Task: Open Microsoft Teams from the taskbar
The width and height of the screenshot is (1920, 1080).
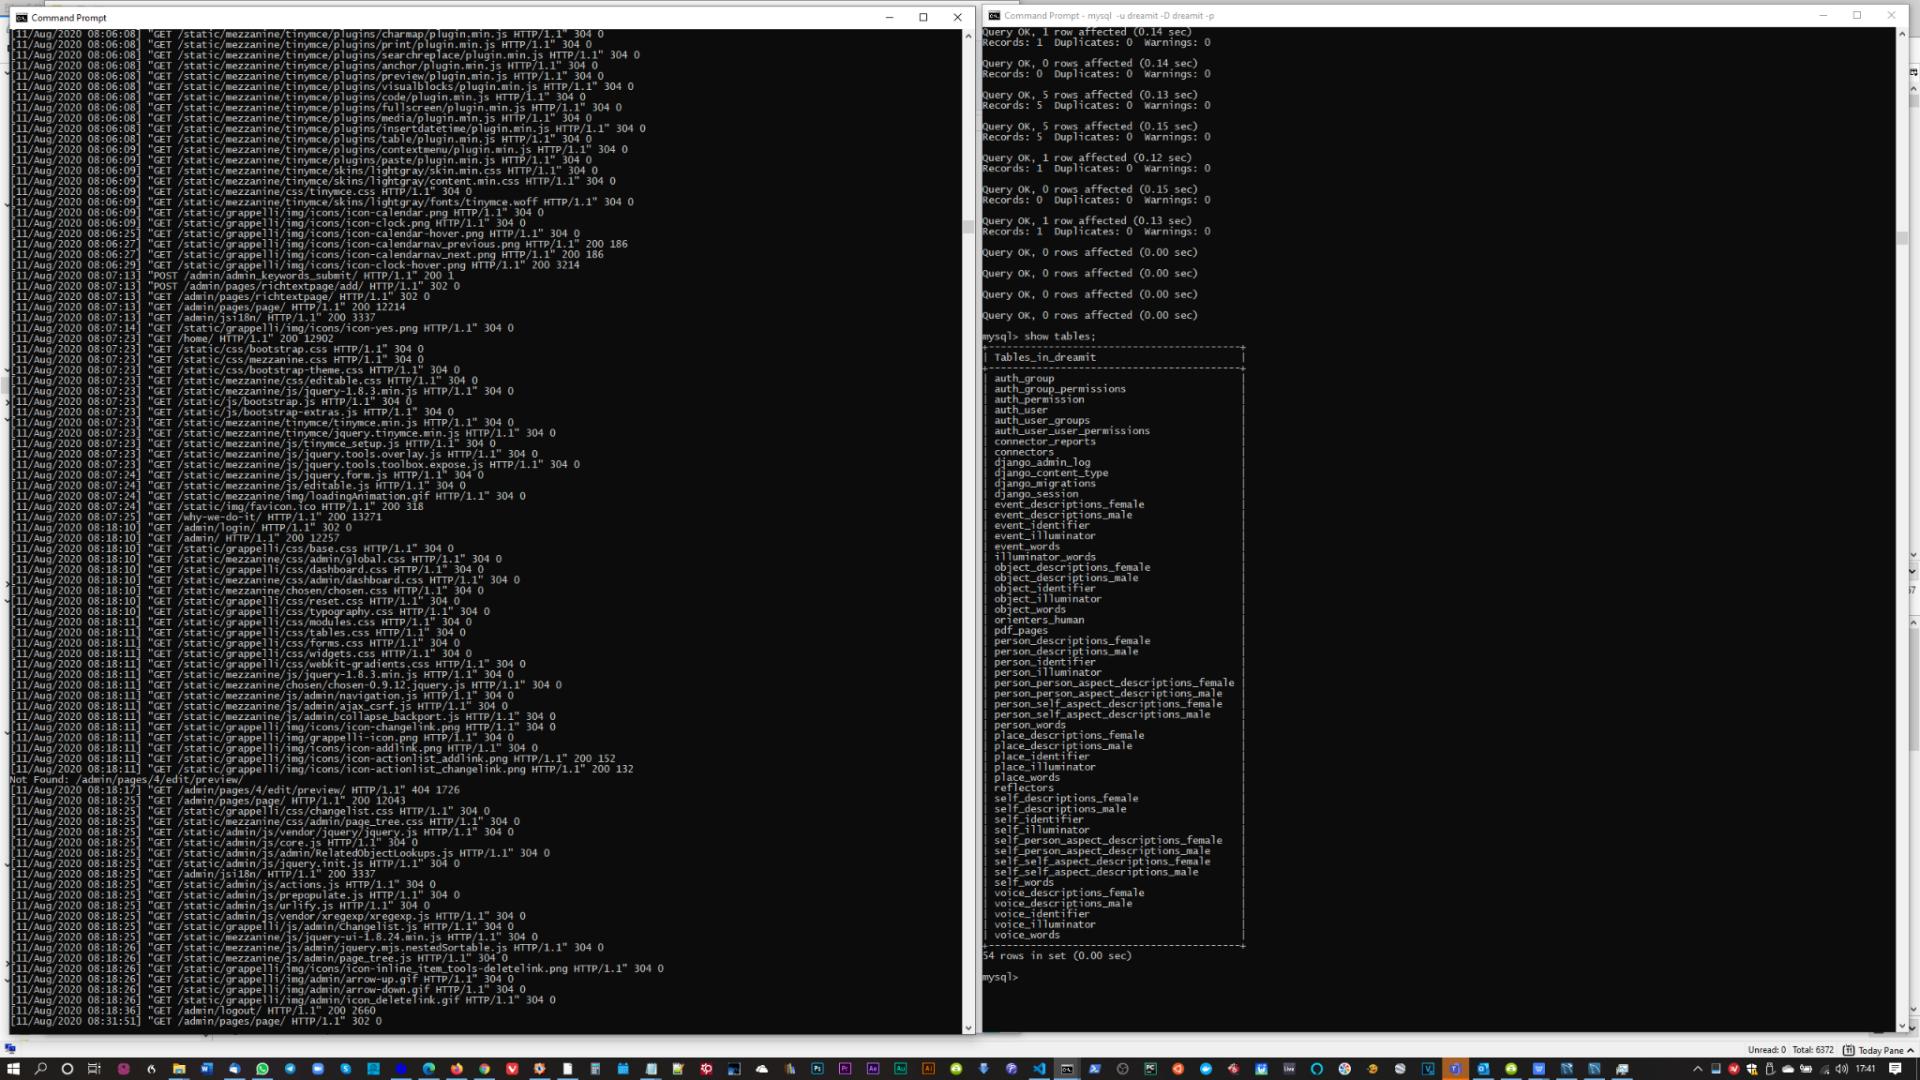Action: coord(1455,1068)
